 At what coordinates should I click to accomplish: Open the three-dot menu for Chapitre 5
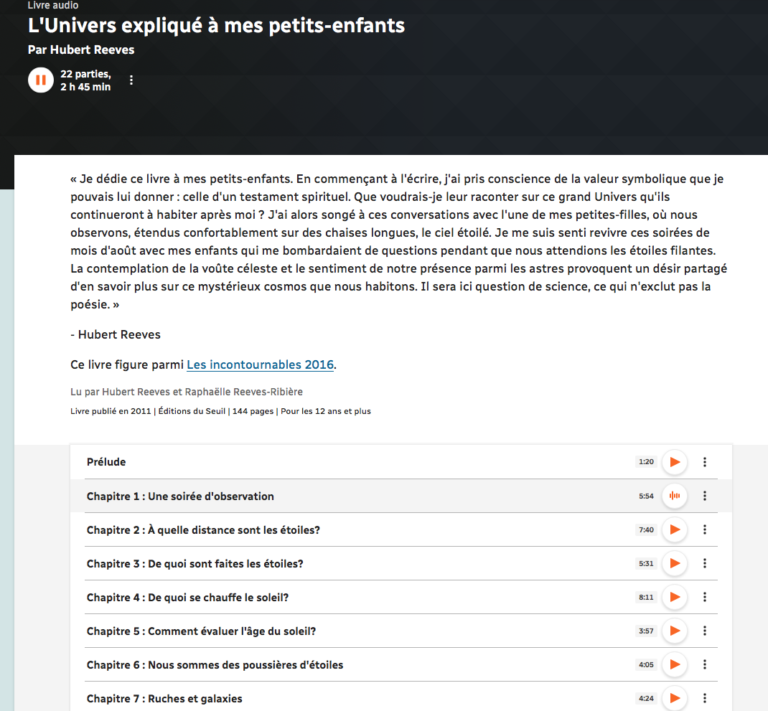705,631
